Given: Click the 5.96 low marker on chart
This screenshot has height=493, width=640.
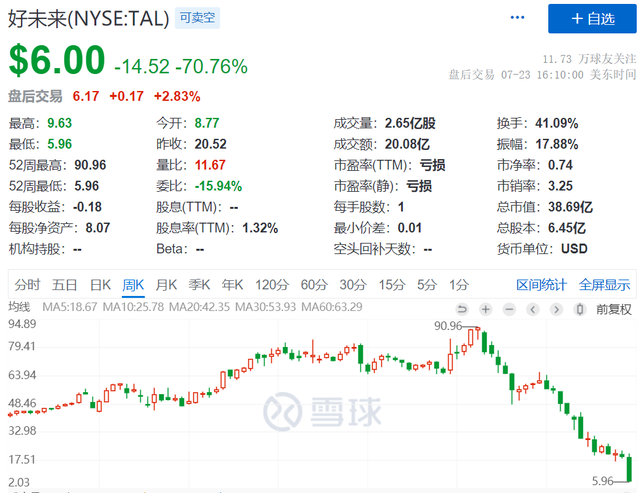Looking at the screenshot, I should coord(602,481).
